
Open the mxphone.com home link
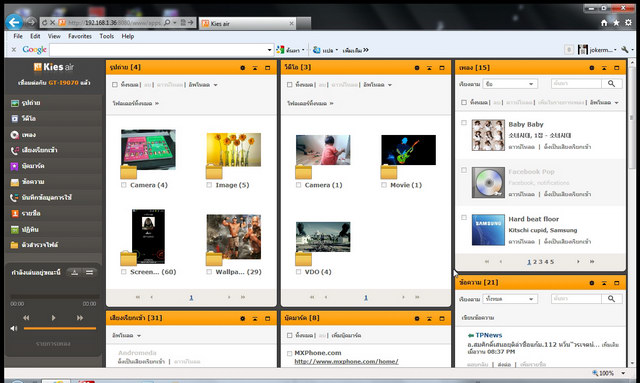coord(346,361)
